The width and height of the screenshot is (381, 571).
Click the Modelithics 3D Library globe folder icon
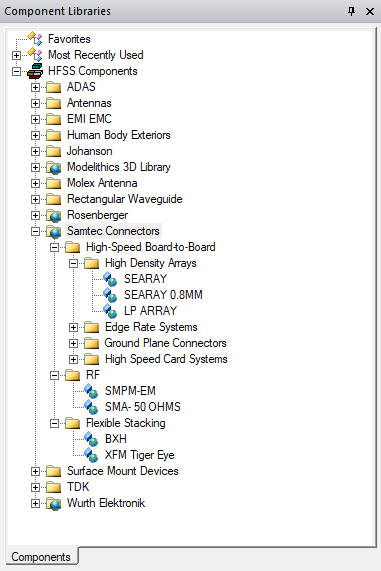pyautogui.click(x=54, y=168)
